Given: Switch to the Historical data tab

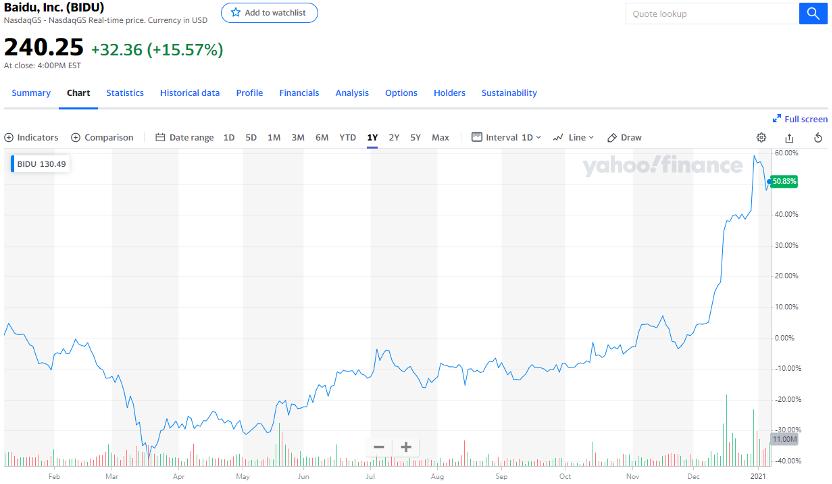Looking at the screenshot, I should [190, 93].
